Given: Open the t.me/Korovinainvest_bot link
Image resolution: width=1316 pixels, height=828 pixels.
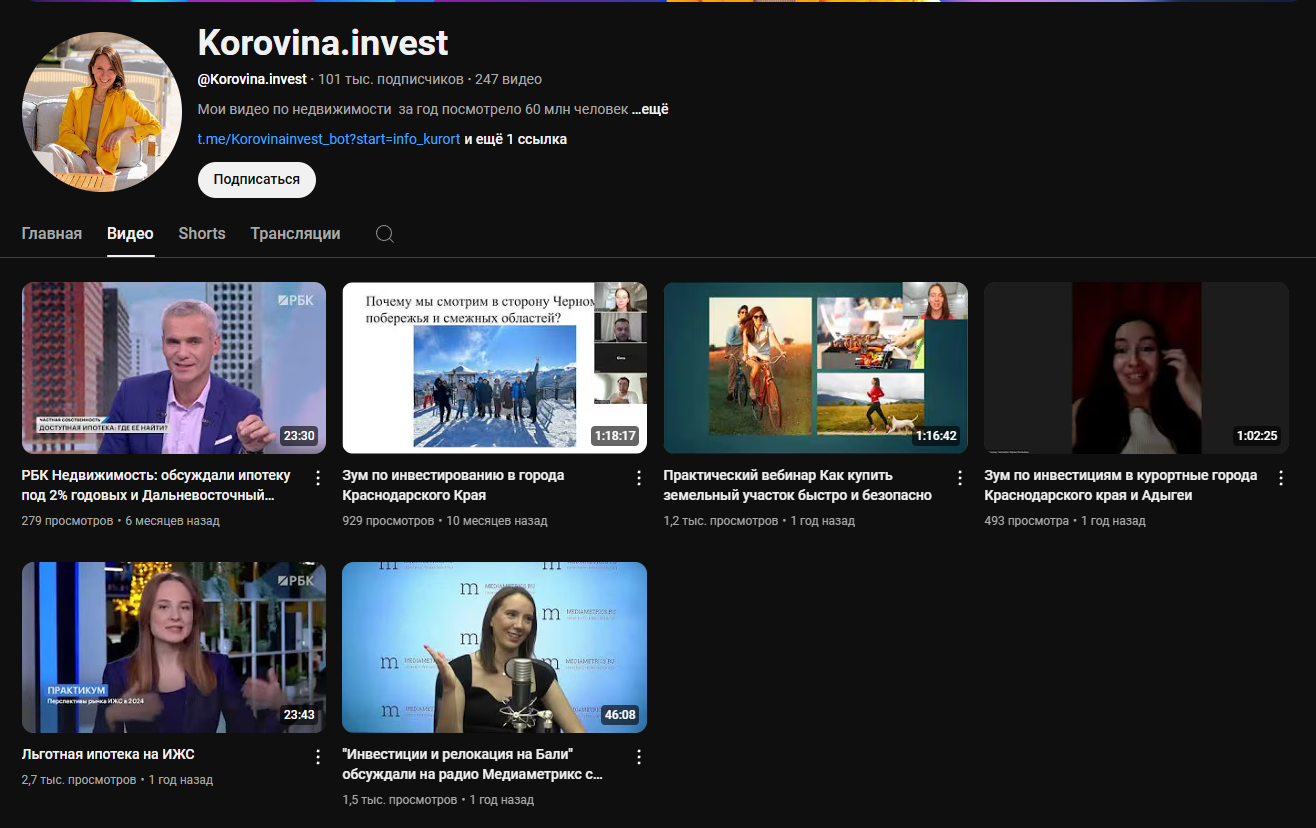Looking at the screenshot, I should point(329,139).
